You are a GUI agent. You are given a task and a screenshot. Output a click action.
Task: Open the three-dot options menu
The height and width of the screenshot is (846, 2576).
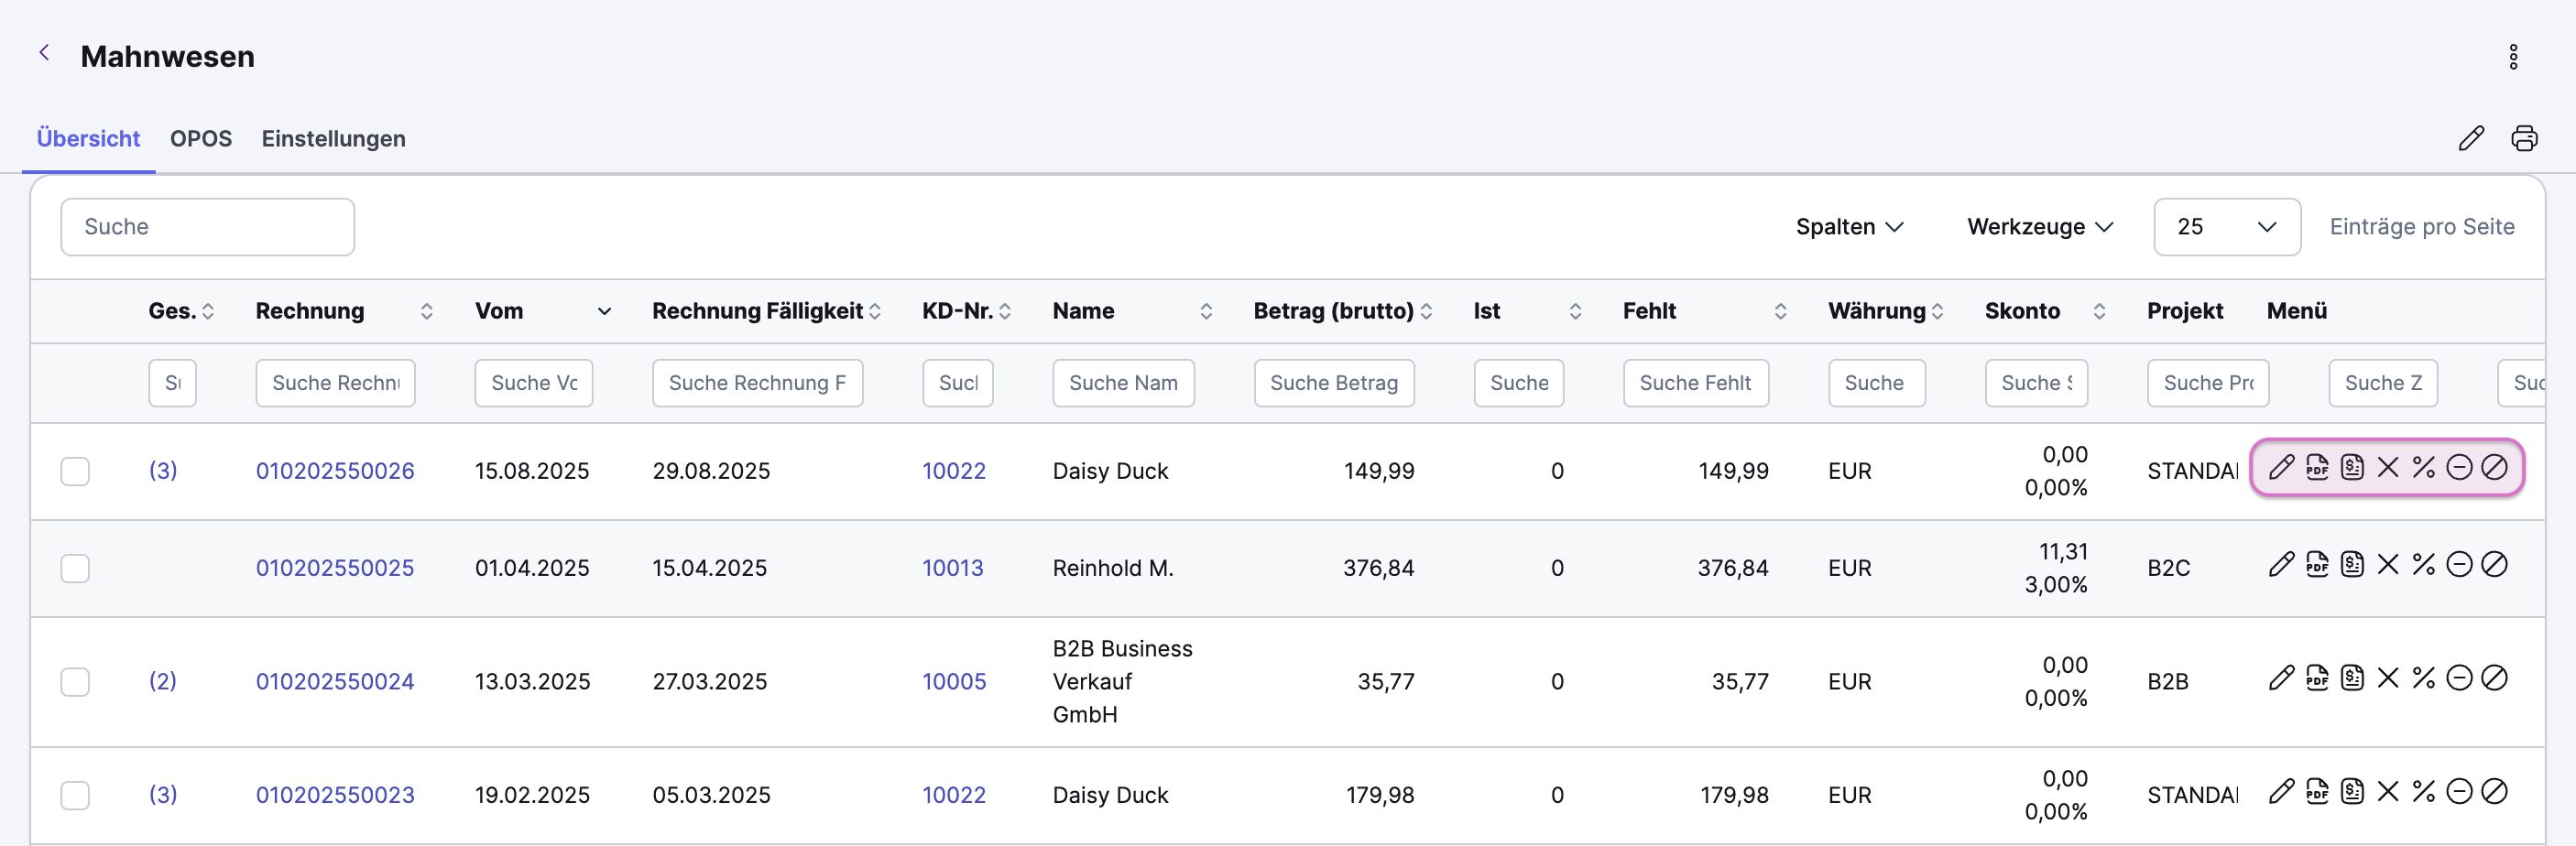(2513, 57)
